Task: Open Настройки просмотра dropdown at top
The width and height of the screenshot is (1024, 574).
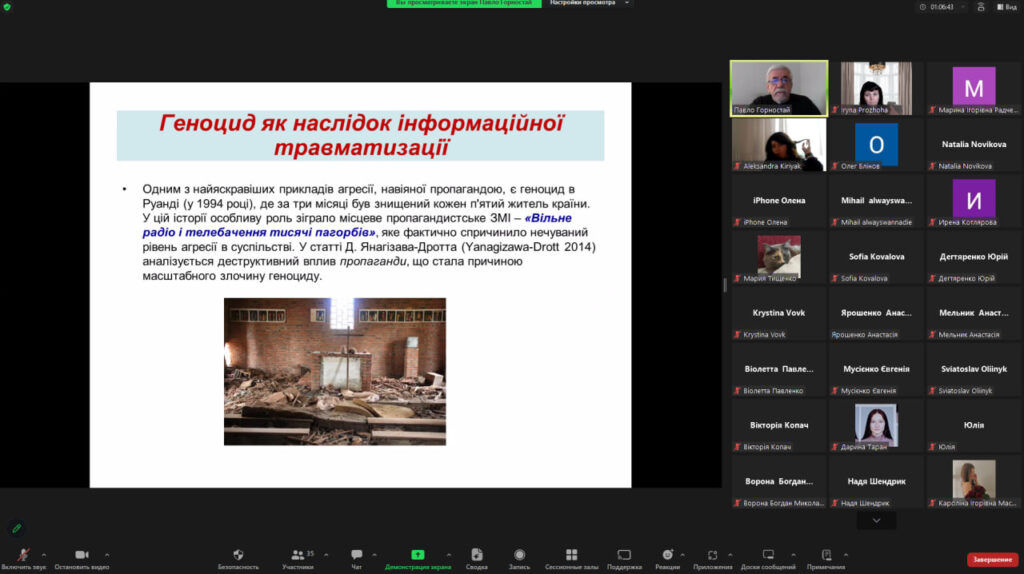Action: pyautogui.click(x=589, y=4)
